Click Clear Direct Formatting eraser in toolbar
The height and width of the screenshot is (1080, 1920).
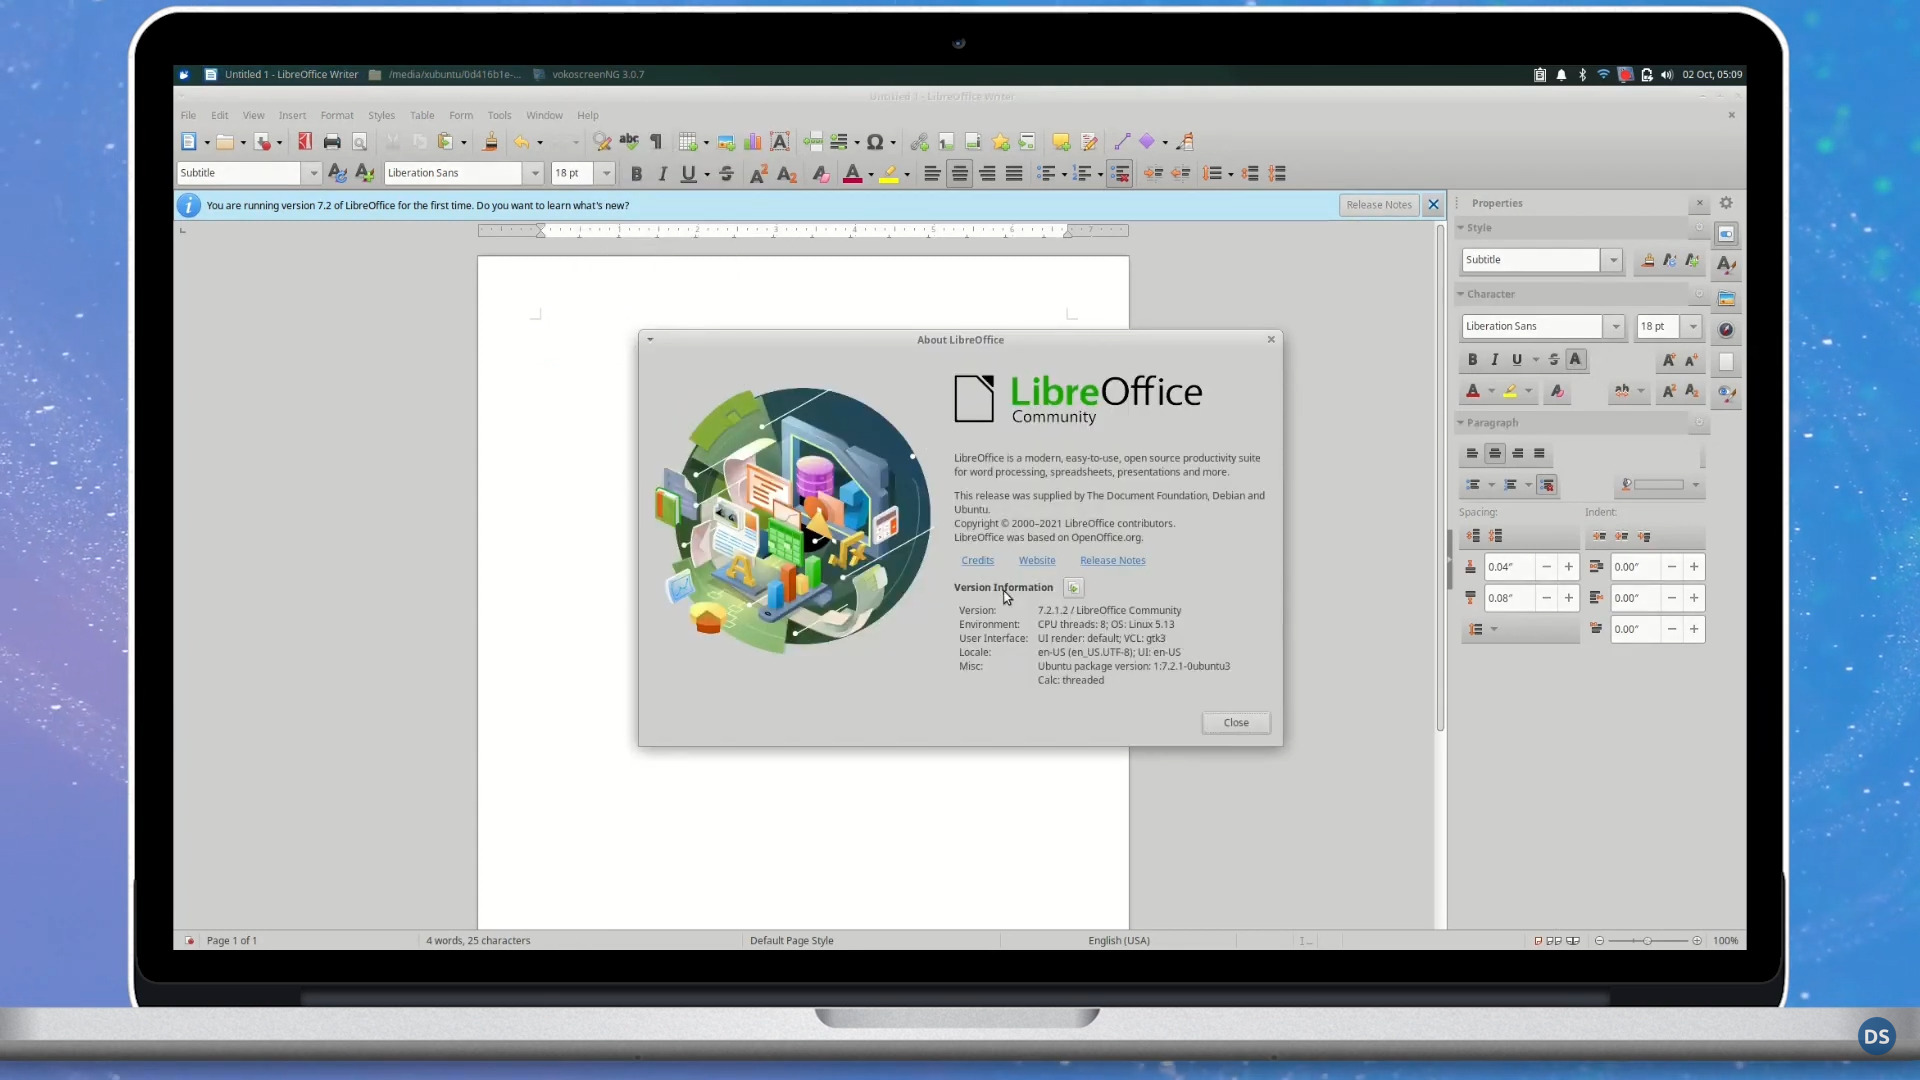tap(821, 174)
